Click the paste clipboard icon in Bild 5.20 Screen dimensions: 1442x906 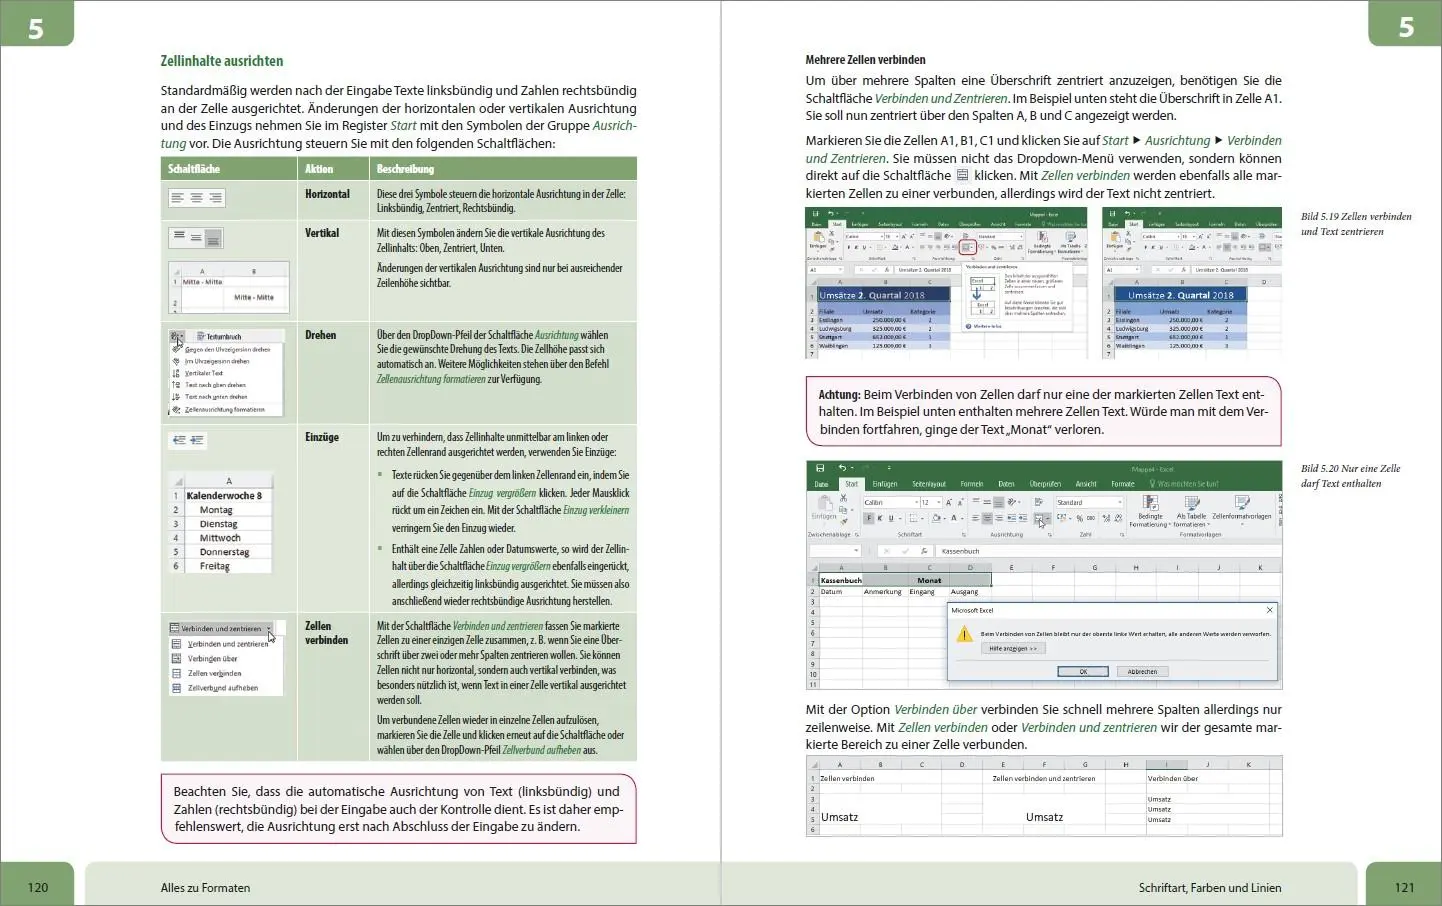pos(824,503)
